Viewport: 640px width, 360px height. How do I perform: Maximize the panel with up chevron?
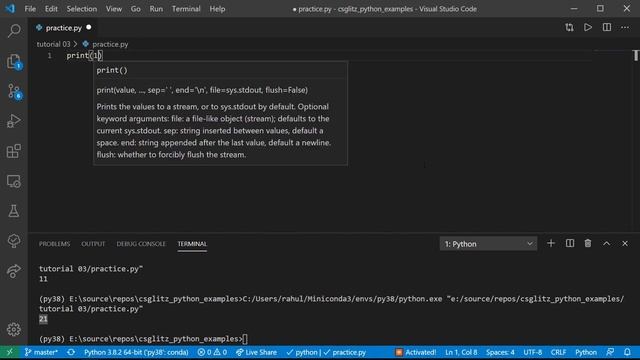[x=607, y=243]
